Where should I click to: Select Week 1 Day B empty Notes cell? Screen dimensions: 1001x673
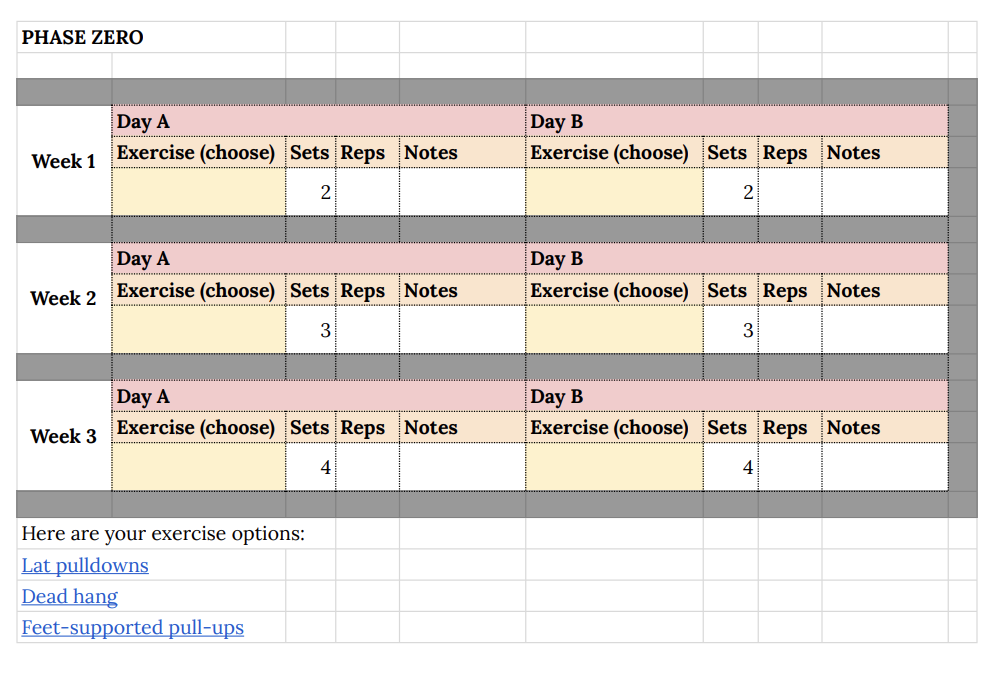[x=884, y=192]
